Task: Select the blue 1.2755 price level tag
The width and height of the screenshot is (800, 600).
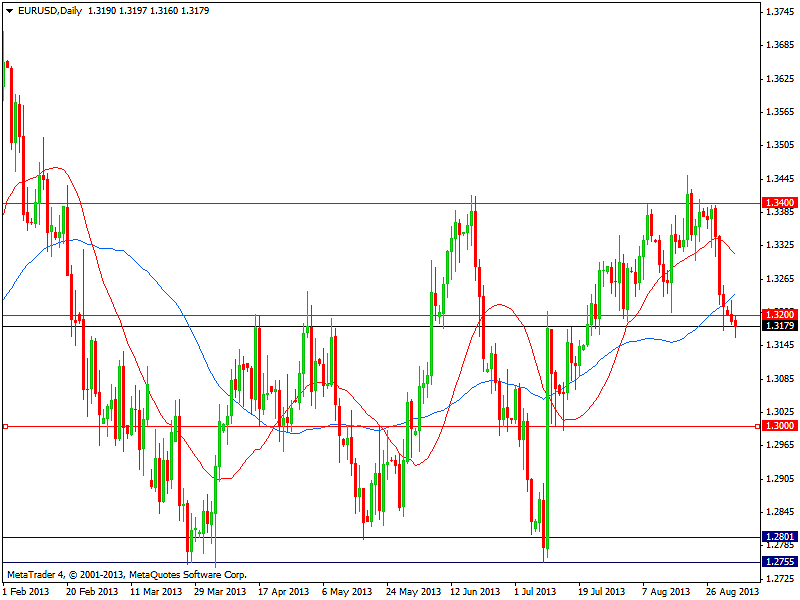Action: 777,562
